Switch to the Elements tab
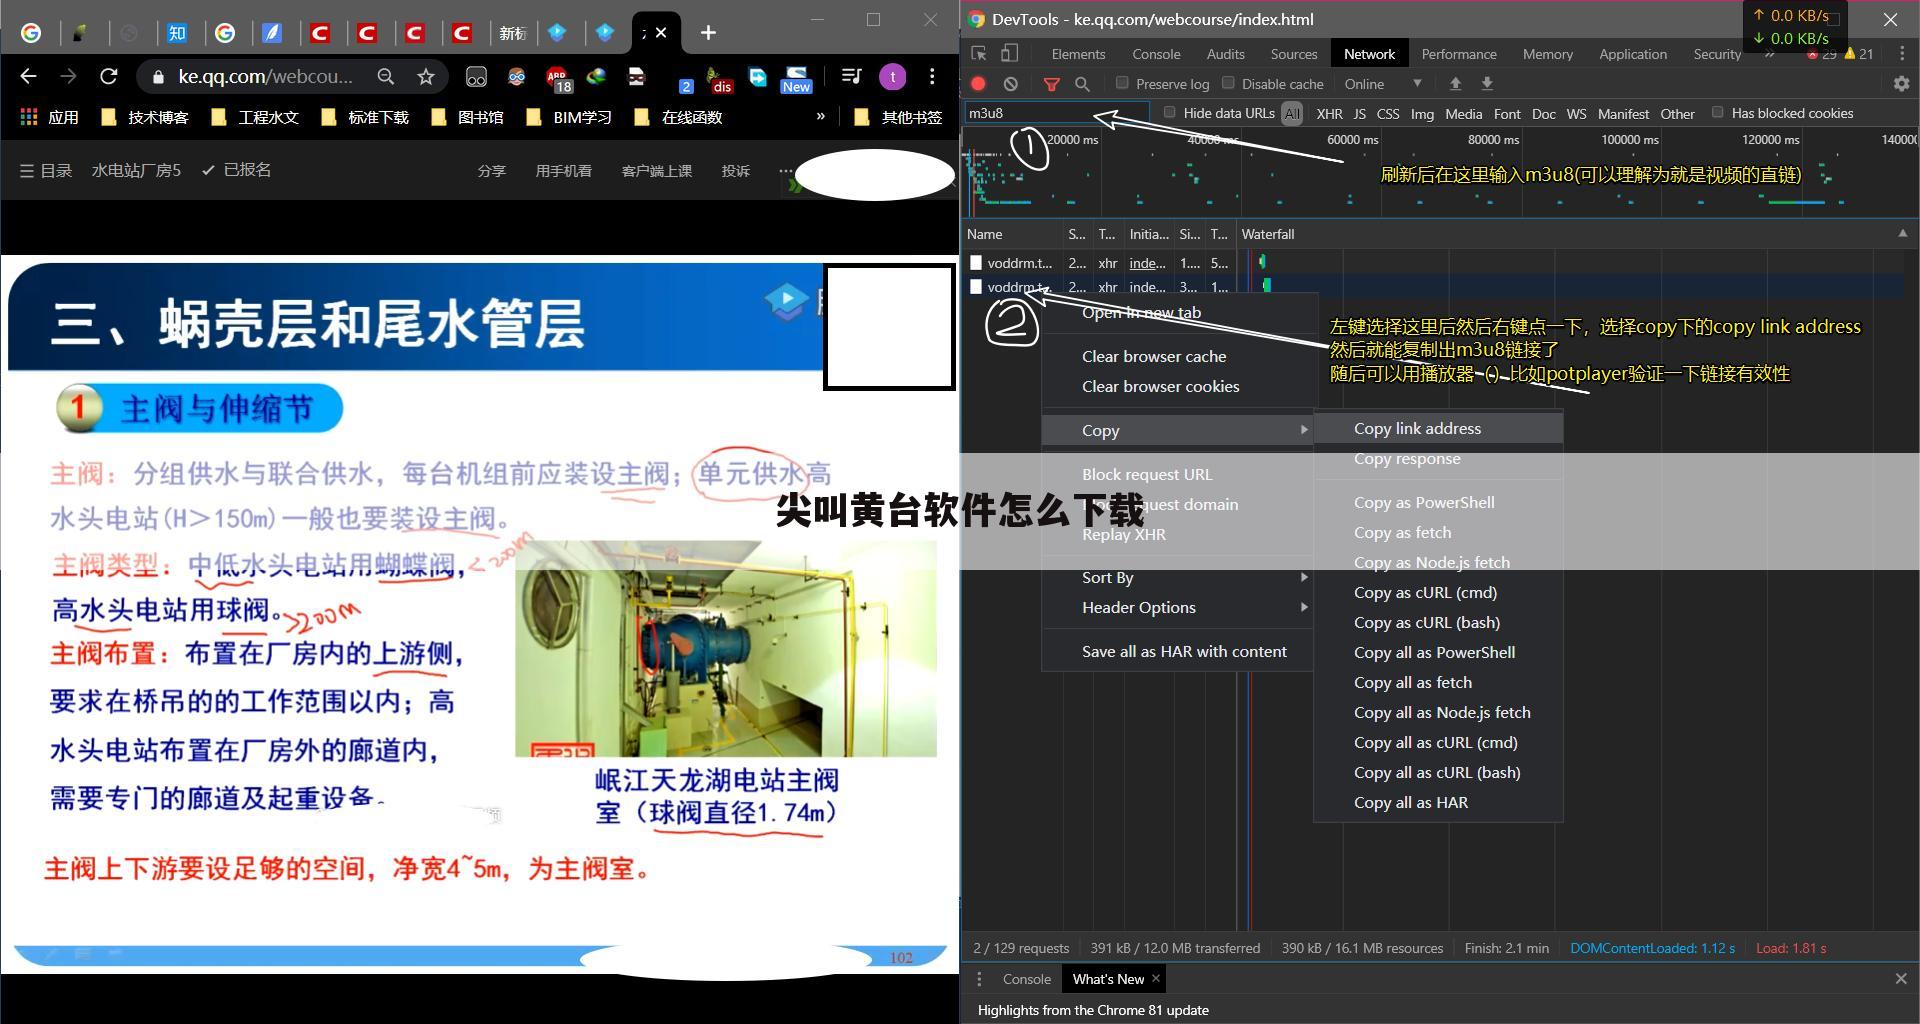Viewport: 1920px width, 1024px height. pyautogui.click(x=1078, y=54)
